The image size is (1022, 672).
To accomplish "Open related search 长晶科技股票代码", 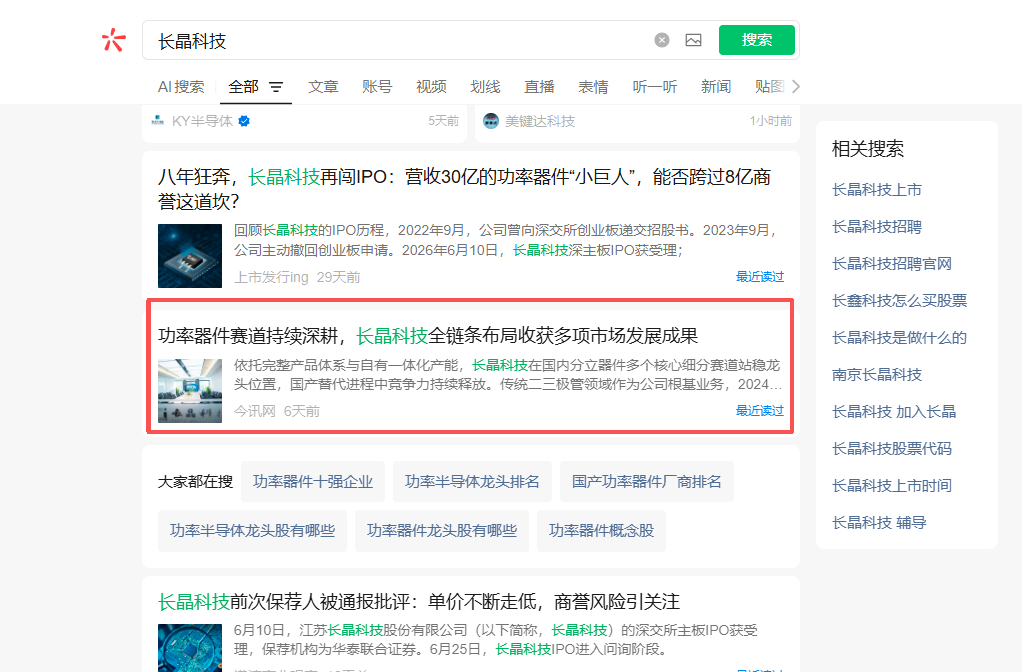I will 892,448.
